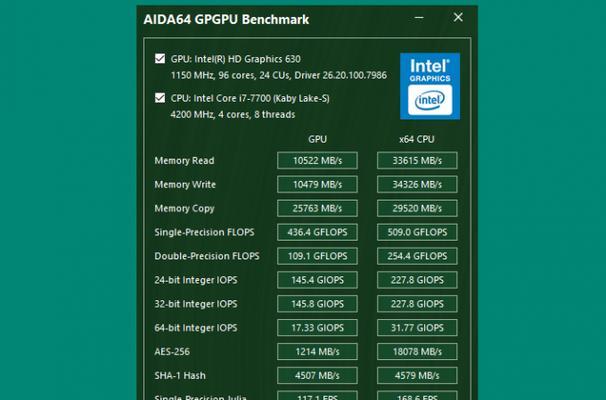Uncheck the CPU Intel Core i7-7700 checkbox
Image resolution: width=606 pixels, height=400 pixels.
(160, 98)
